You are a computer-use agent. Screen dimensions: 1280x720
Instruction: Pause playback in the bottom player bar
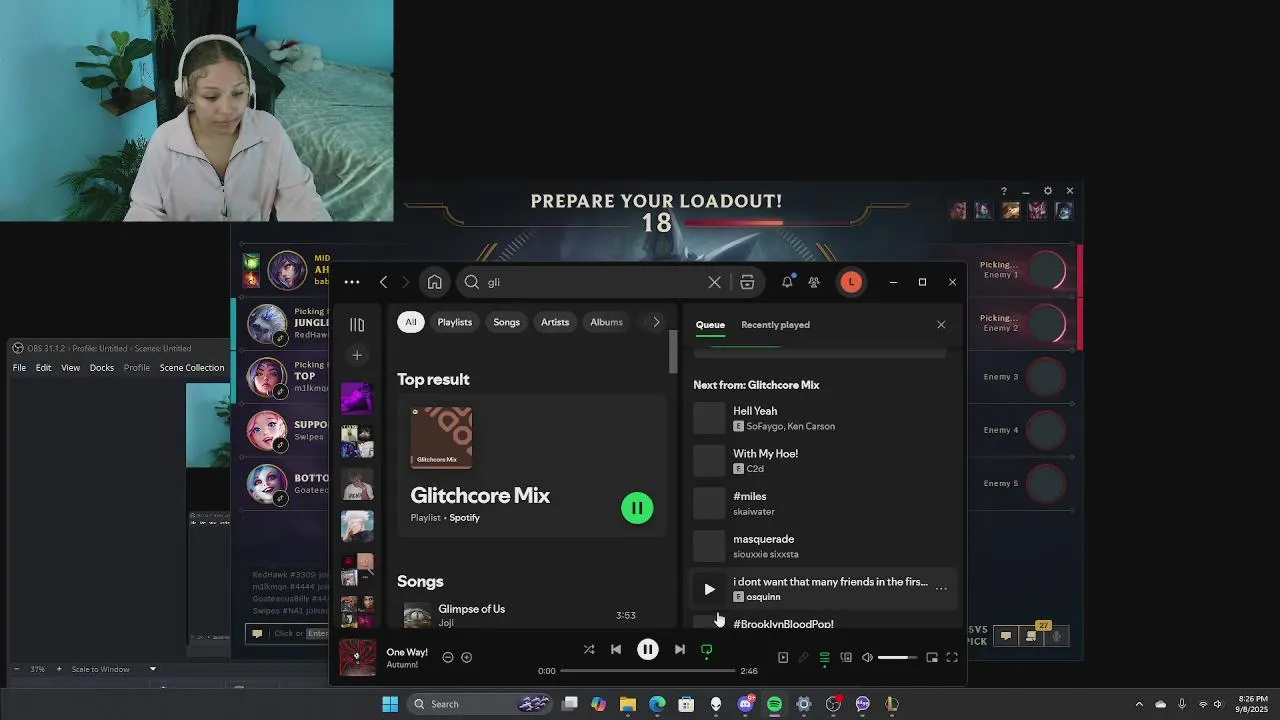pyautogui.click(x=648, y=650)
